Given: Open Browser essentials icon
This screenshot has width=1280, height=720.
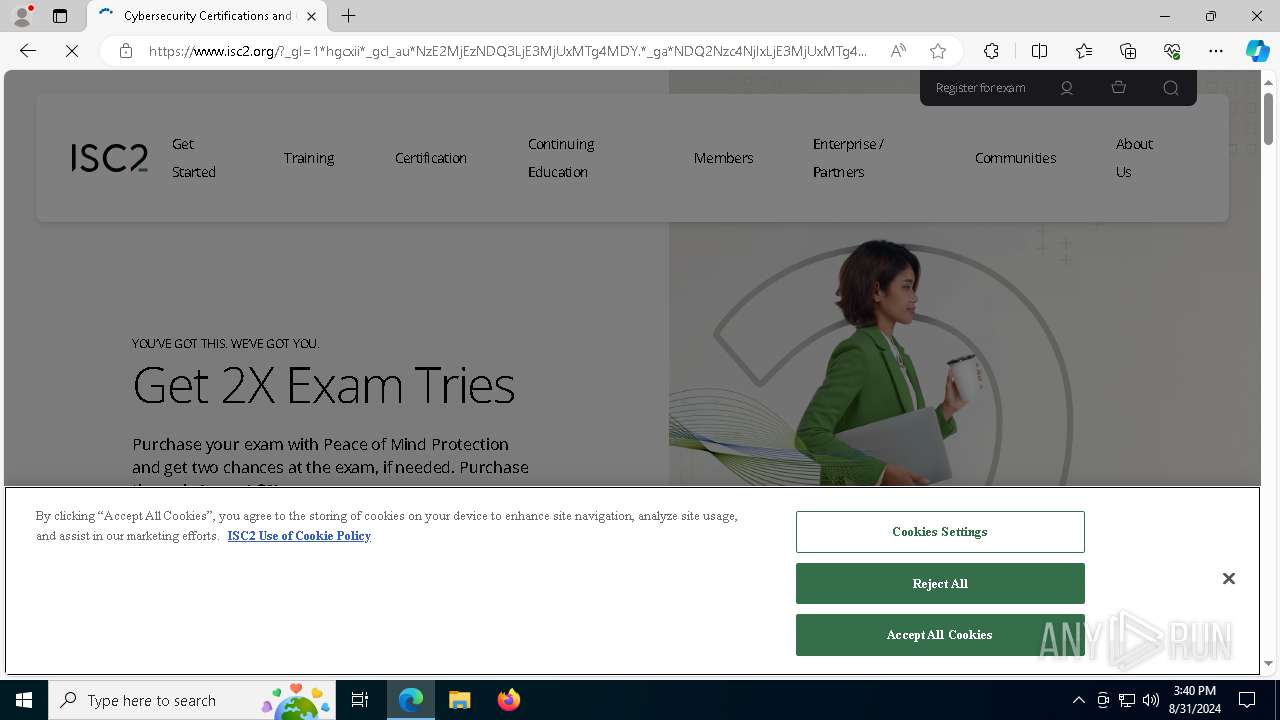Looking at the screenshot, I should click(x=1172, y=51).
